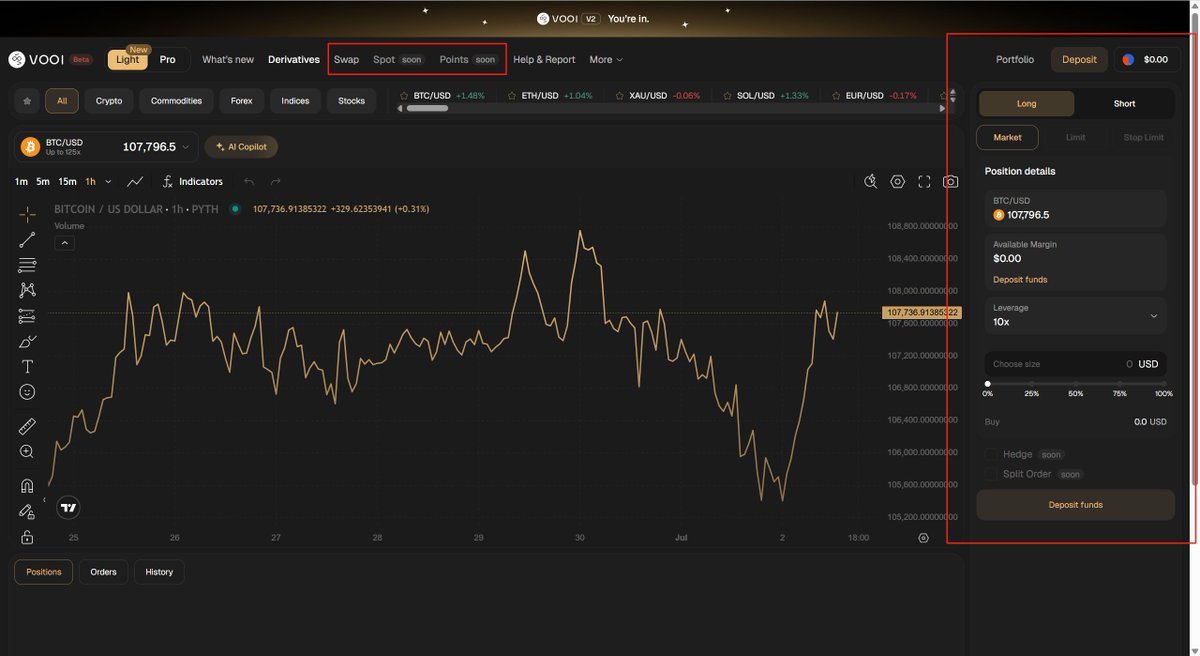
Task: Click the Deposit button in header
Action: (x=1079, y=60)
